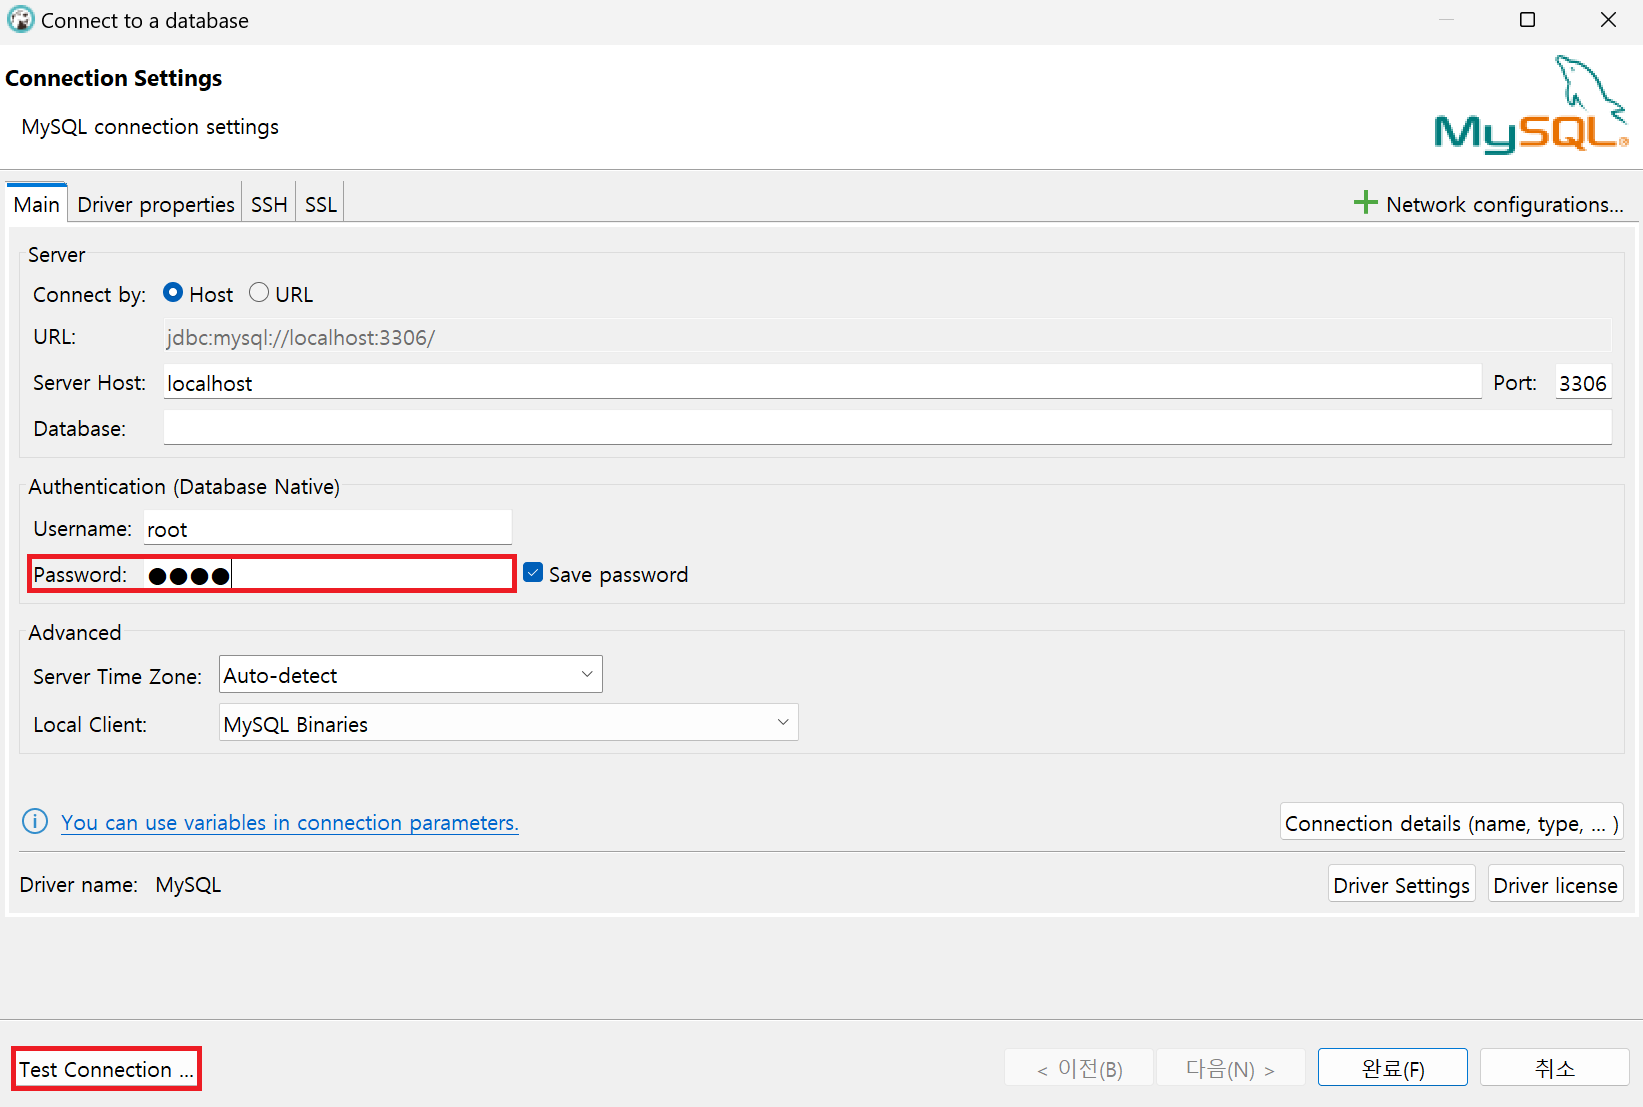The width and height of the screenshot is (1643, 1107).
Task: Click the Driver license button
Action: (x=1555, y=885)
